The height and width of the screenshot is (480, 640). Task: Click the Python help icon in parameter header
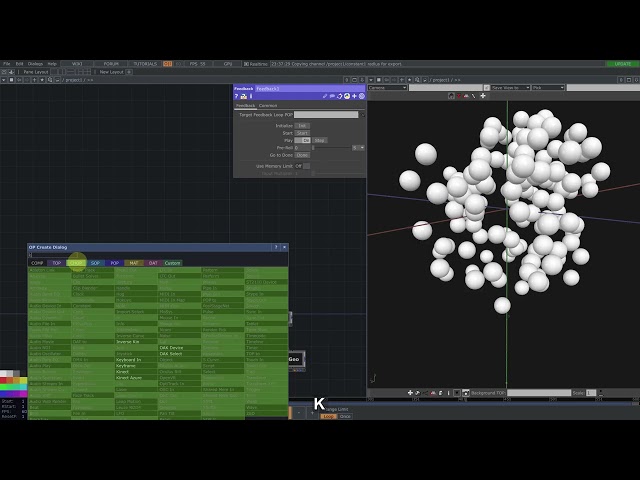(244, 96)
